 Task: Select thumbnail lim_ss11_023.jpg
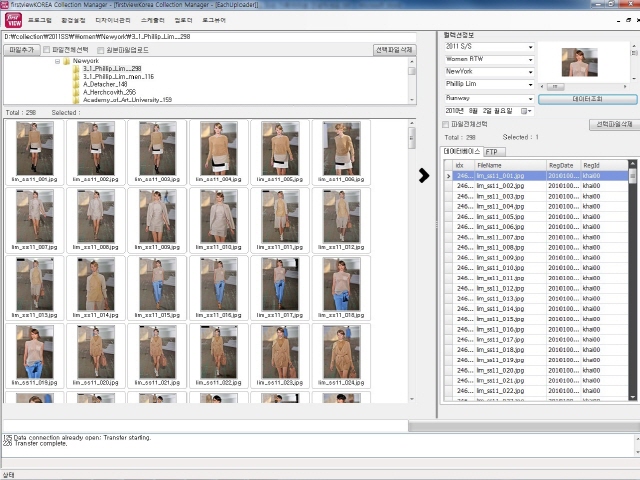click(x=280, y=356)
